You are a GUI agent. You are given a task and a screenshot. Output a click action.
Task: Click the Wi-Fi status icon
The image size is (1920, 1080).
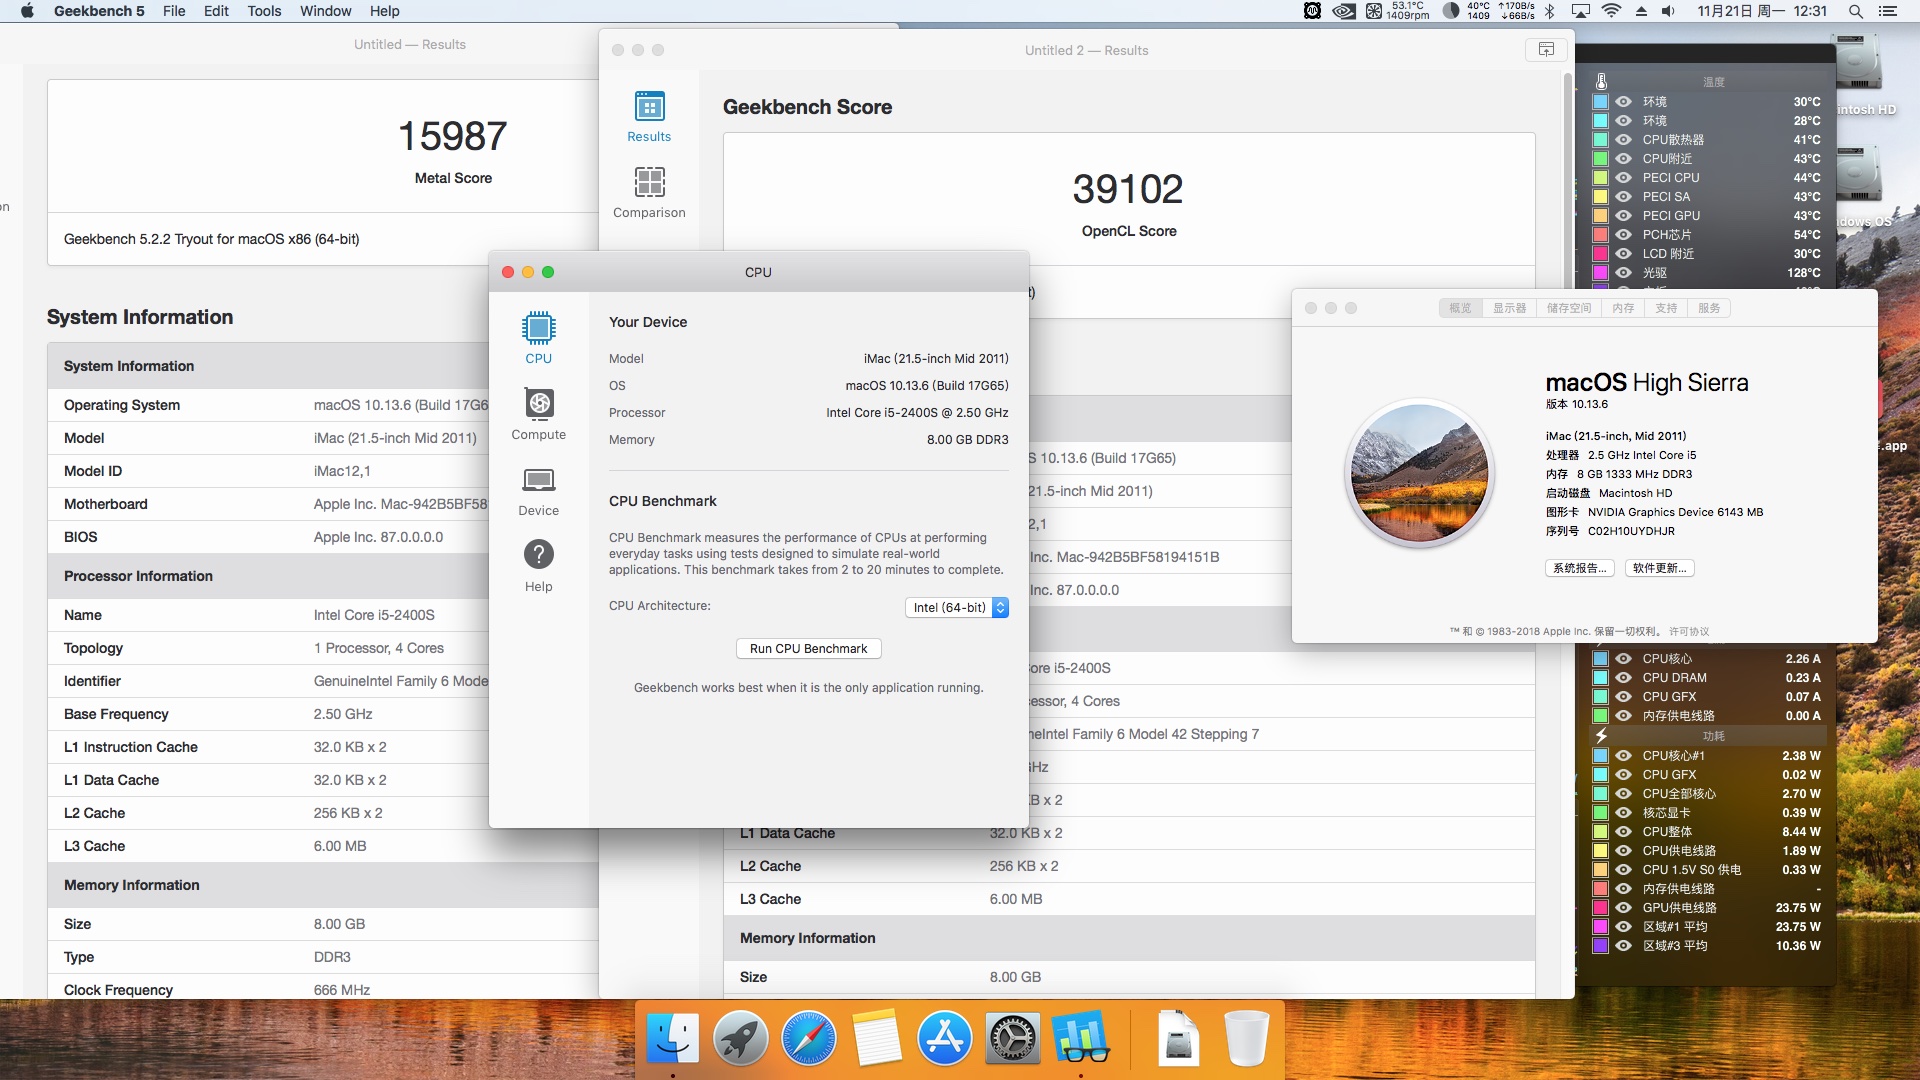click(x=1611, y=11)
